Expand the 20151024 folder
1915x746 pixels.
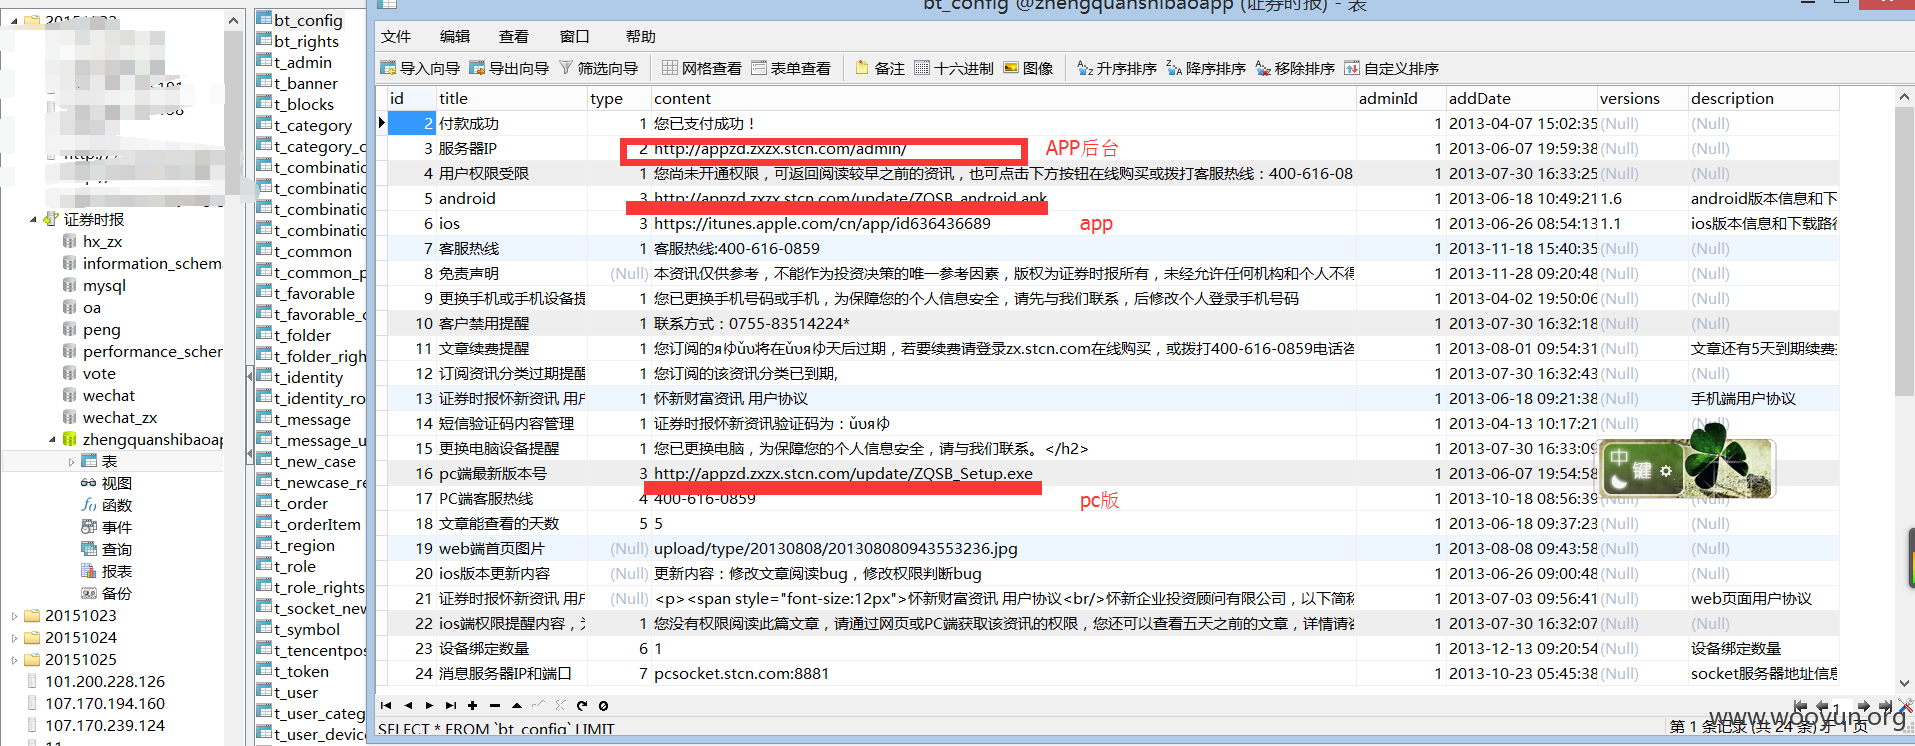point(14,638)
